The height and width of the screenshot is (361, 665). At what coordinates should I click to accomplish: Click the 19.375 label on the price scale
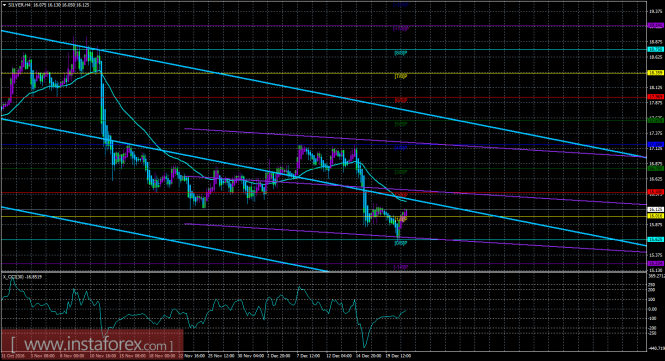(x=655, y=12)
